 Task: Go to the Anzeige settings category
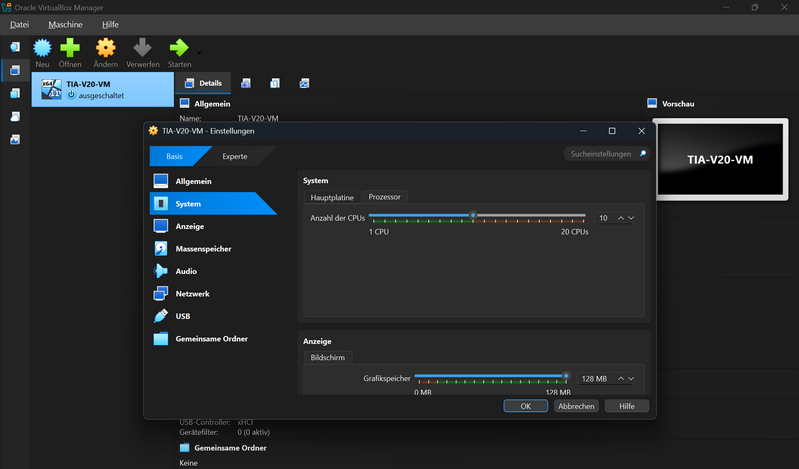click(x=189, y=226)
